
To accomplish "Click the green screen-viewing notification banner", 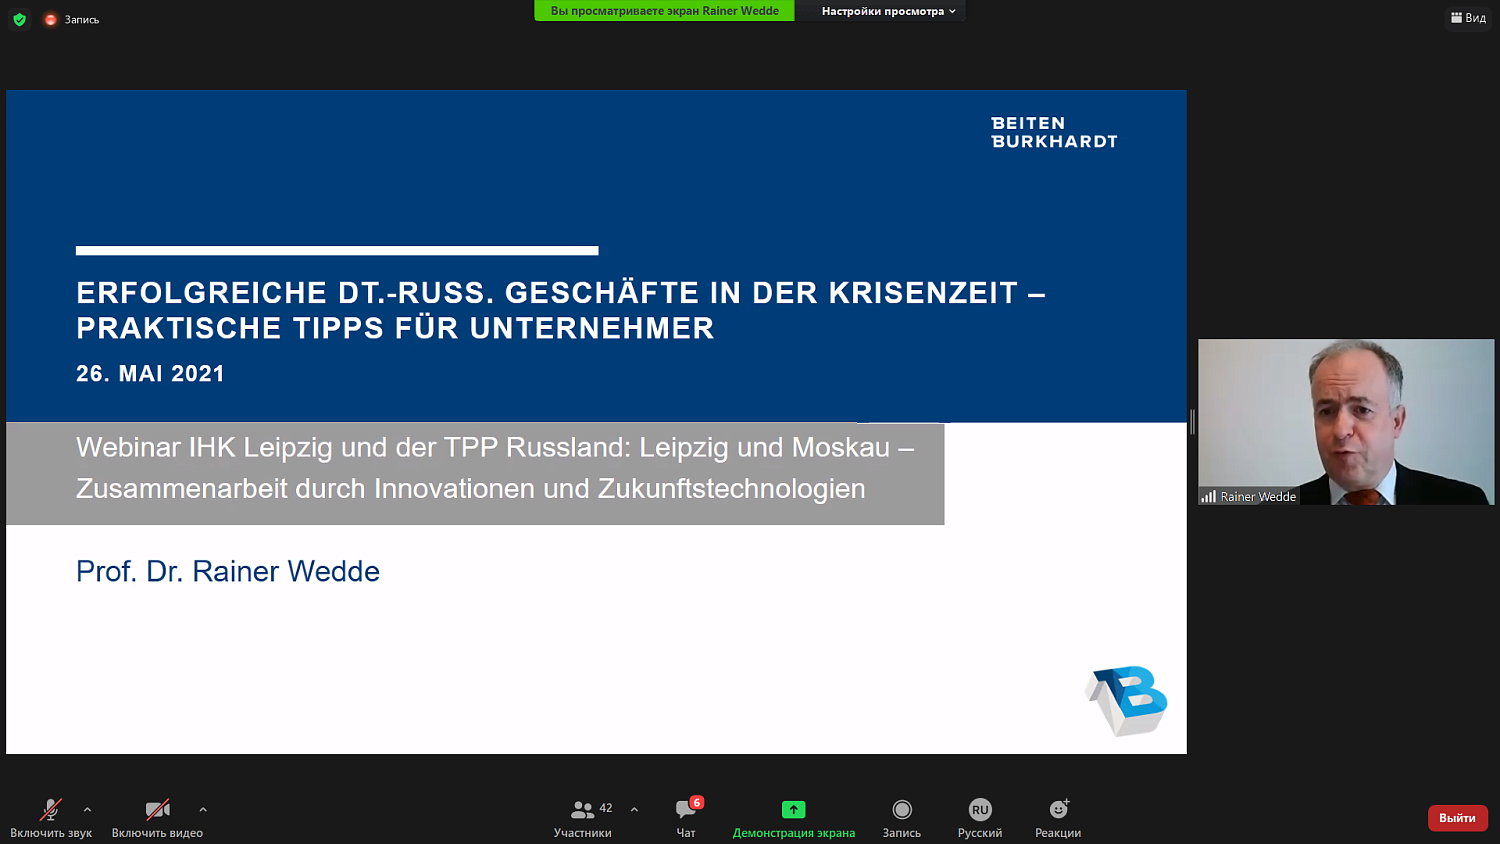I will (664, 11).
